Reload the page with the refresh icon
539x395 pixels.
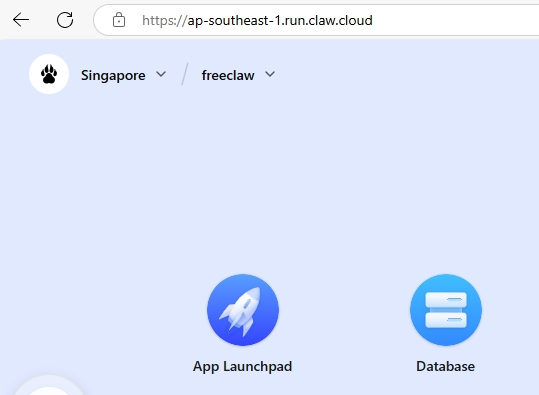point(65,20)
